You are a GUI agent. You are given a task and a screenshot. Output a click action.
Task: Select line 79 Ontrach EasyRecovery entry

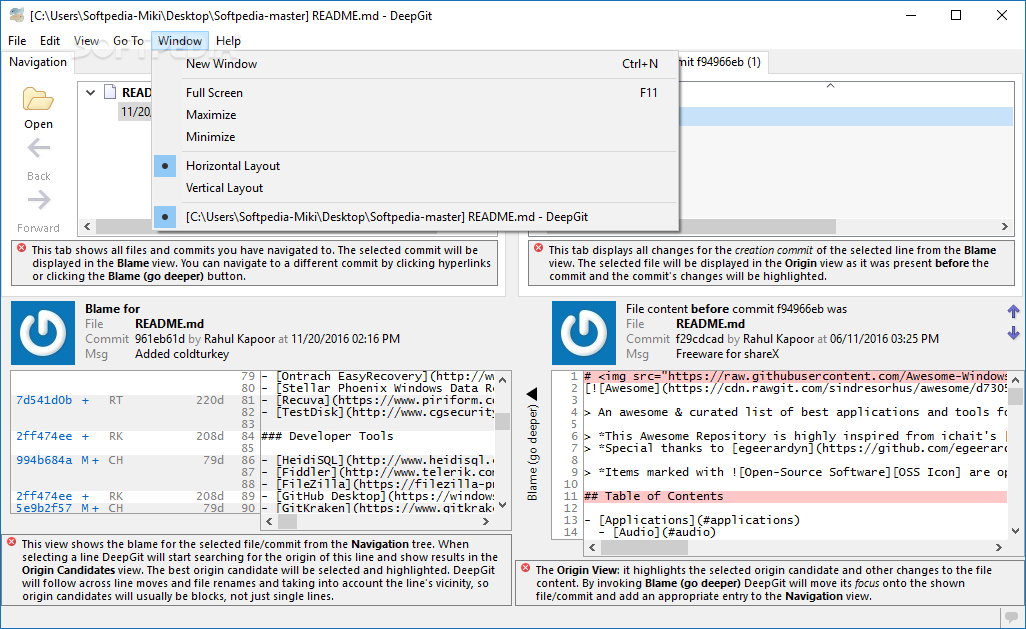tap(378, 376)
